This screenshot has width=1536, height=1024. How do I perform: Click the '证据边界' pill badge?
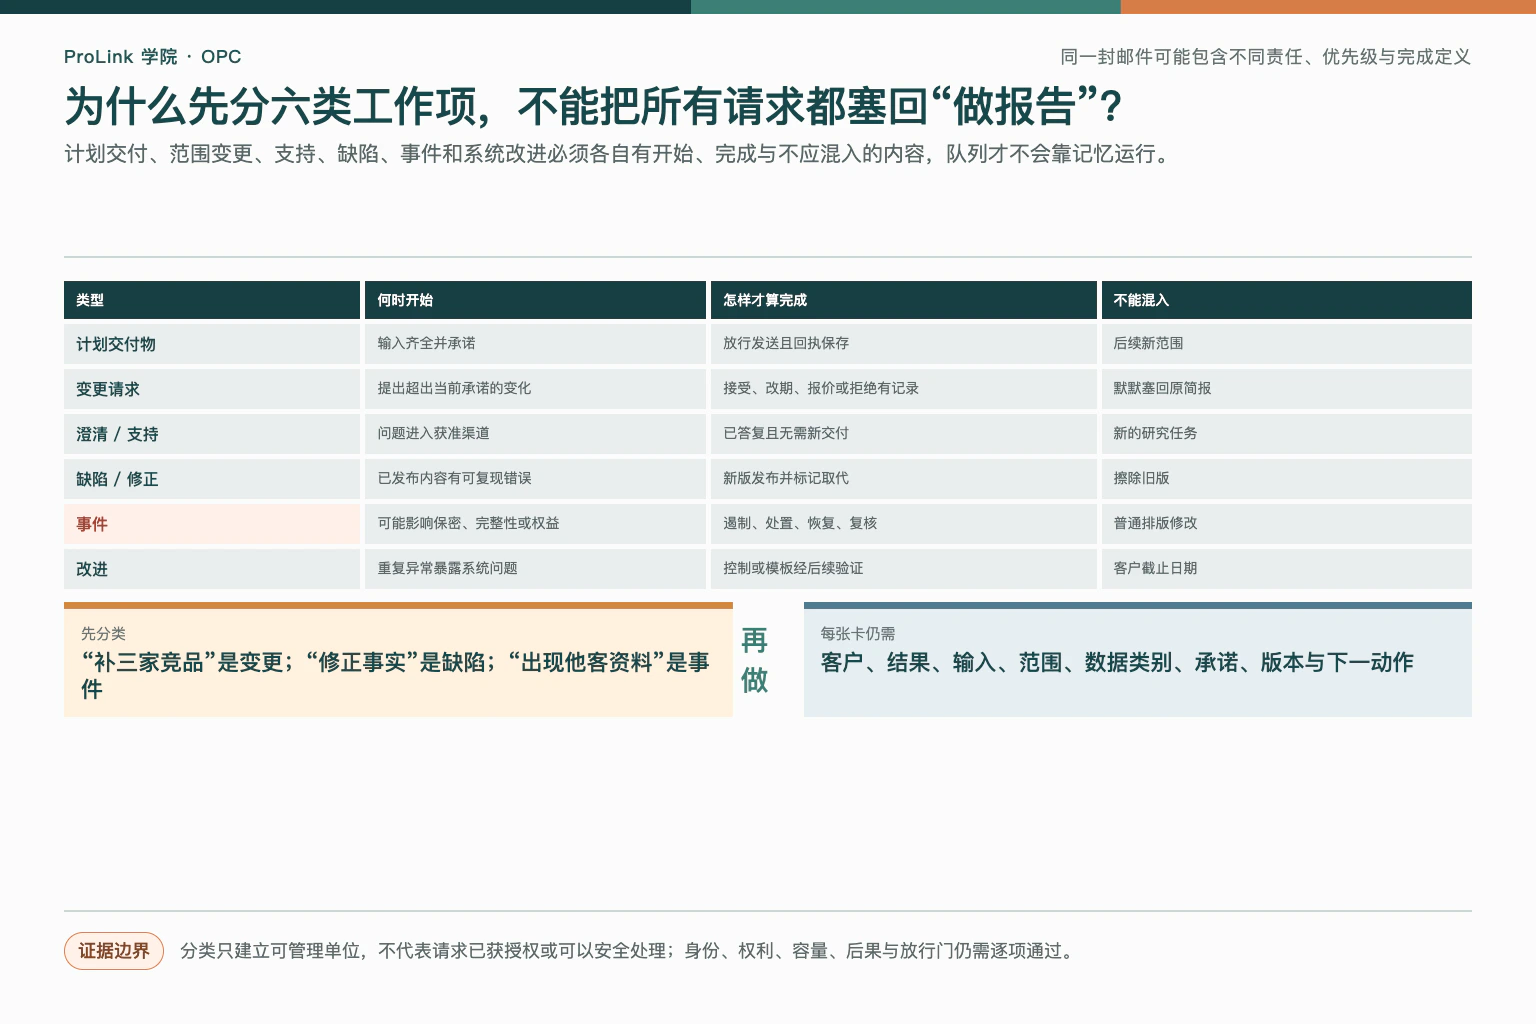[114, 951]
